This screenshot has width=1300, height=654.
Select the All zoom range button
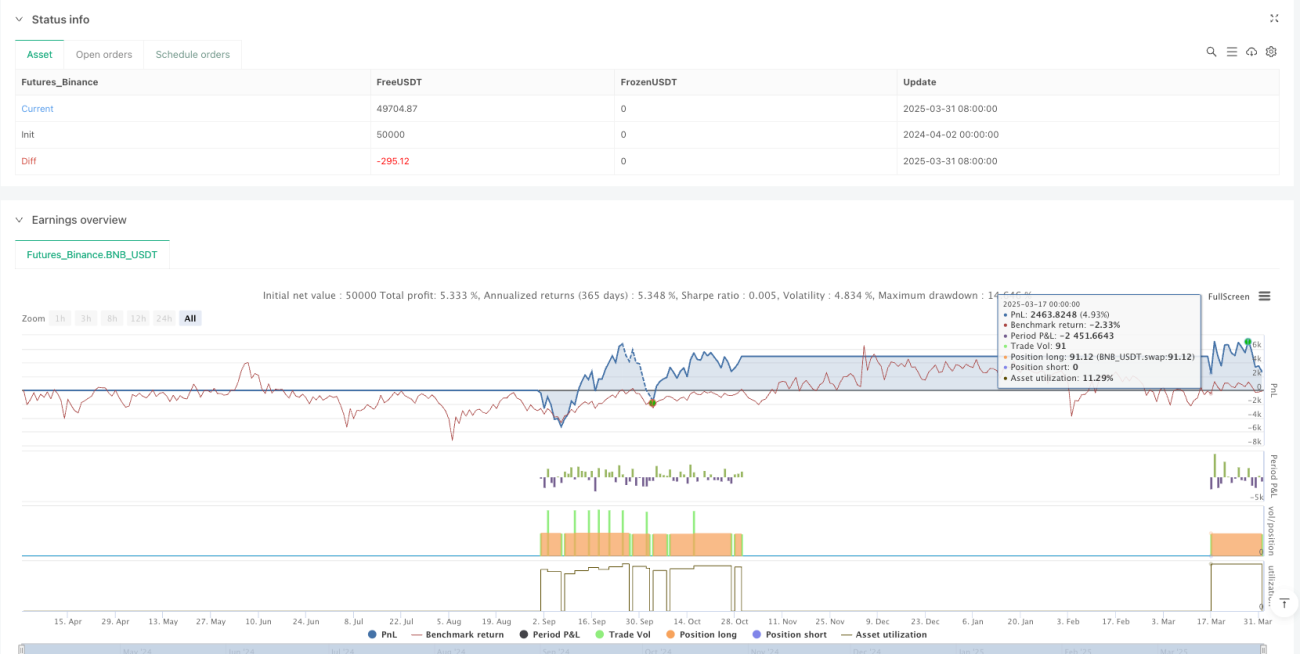(x=190, y=318)
